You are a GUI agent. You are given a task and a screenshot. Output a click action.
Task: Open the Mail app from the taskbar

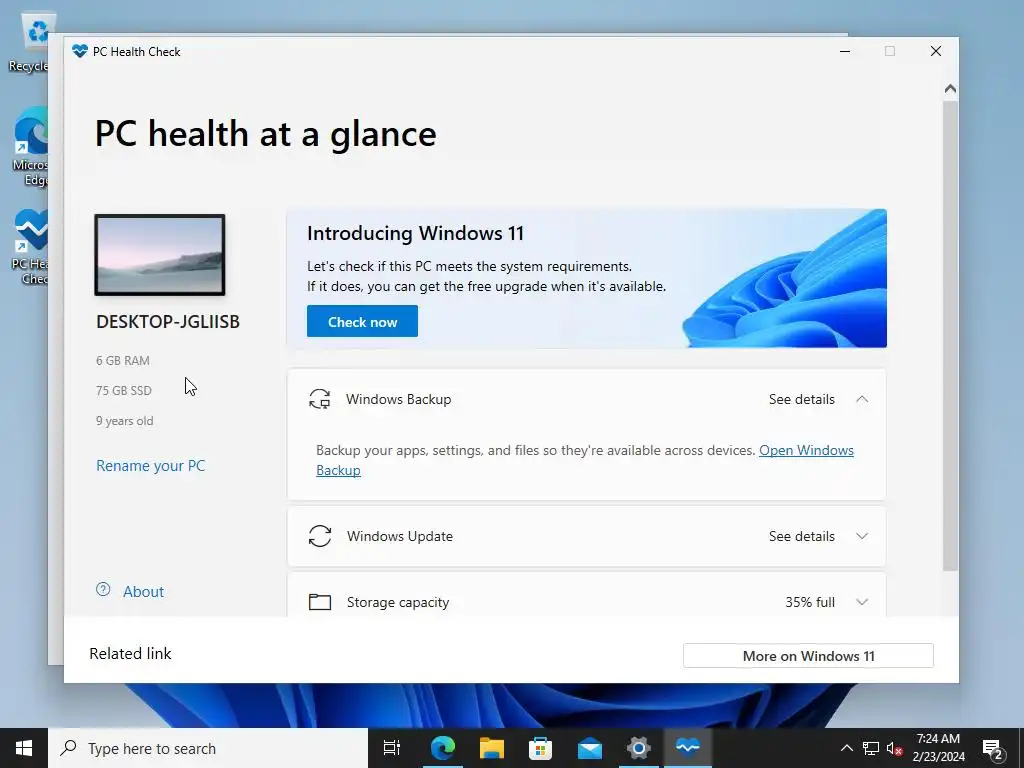(589, 748)
